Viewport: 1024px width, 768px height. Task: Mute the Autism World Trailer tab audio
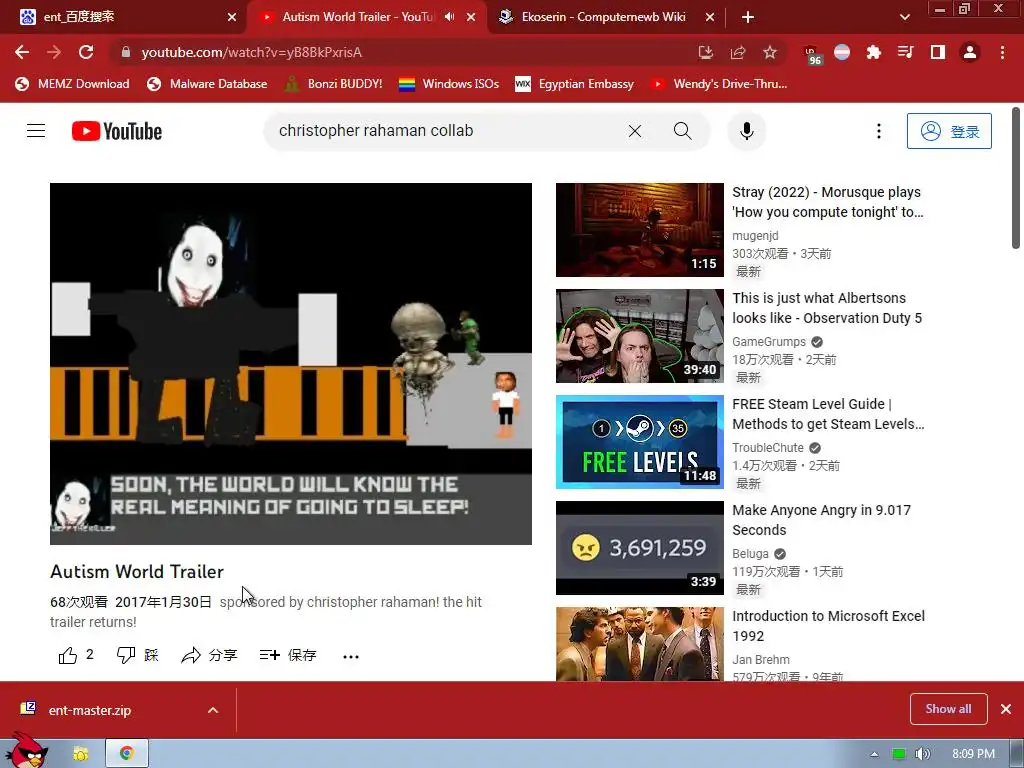(449, 17)
